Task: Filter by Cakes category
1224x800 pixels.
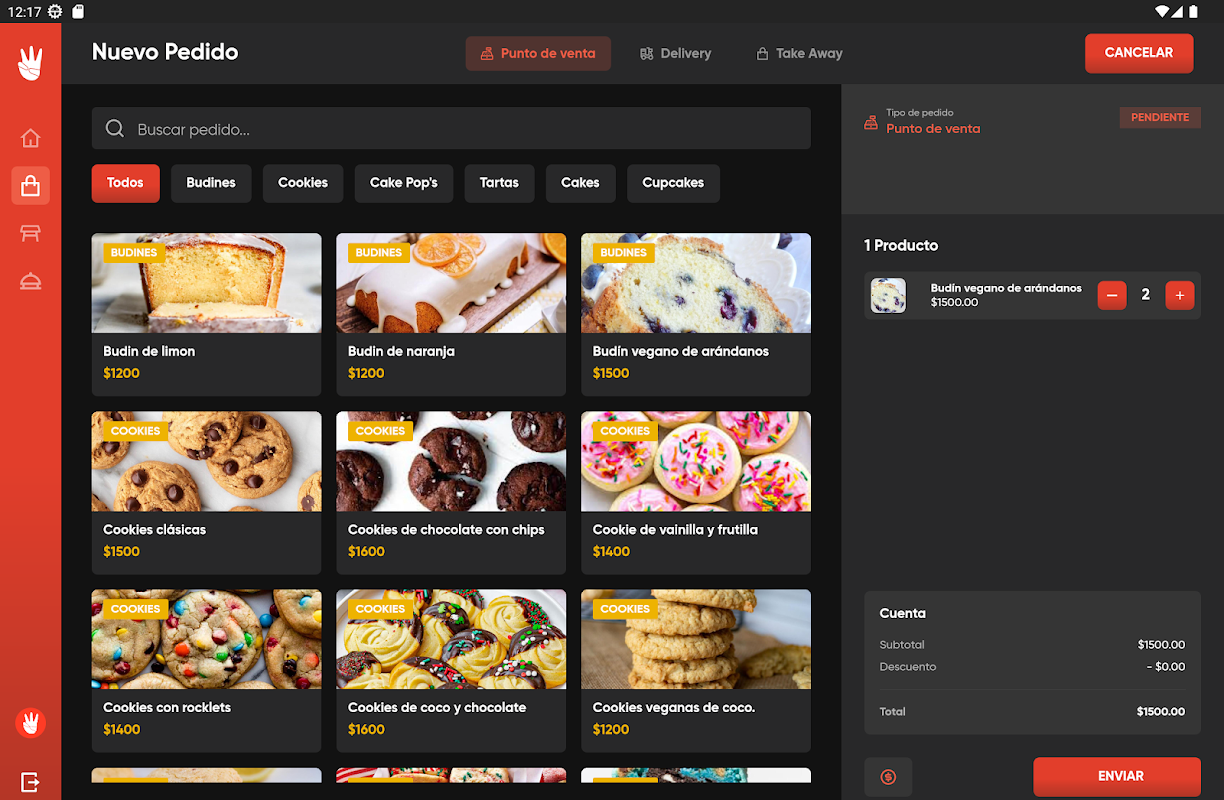Action: 580,183
